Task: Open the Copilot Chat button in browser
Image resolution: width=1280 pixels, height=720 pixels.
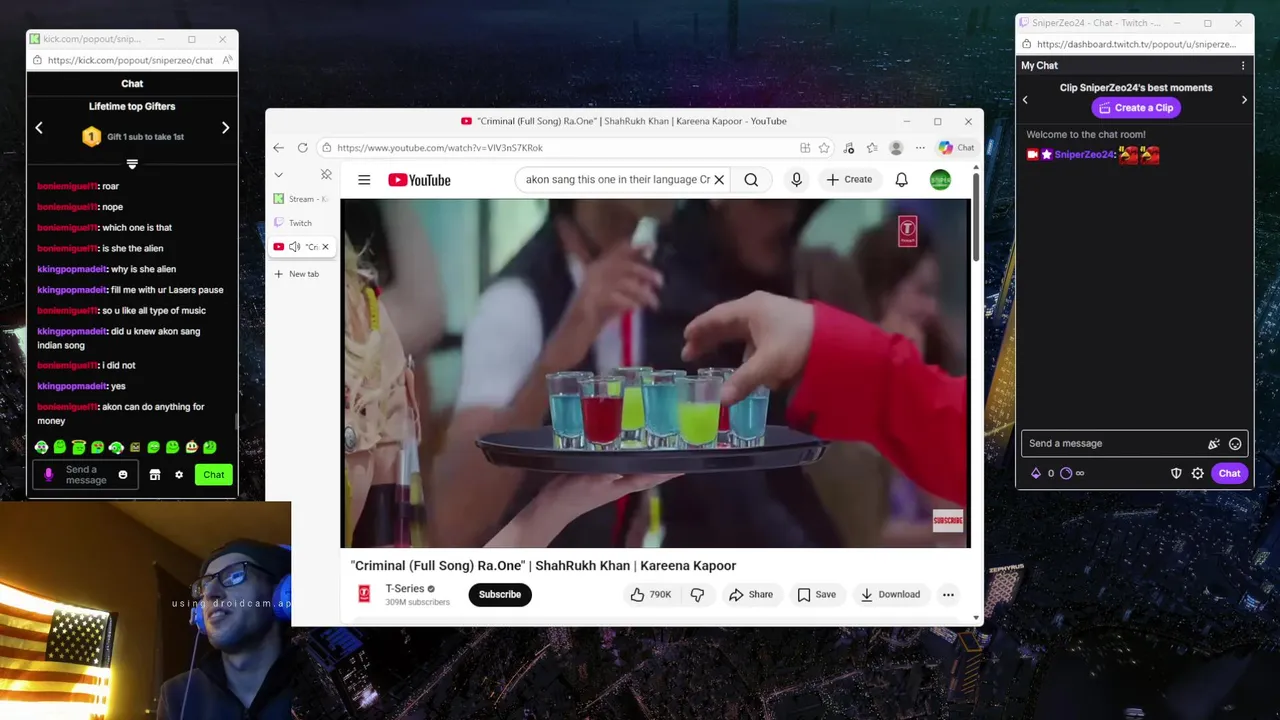Action: pyautogui.click(x=957, y=148)
